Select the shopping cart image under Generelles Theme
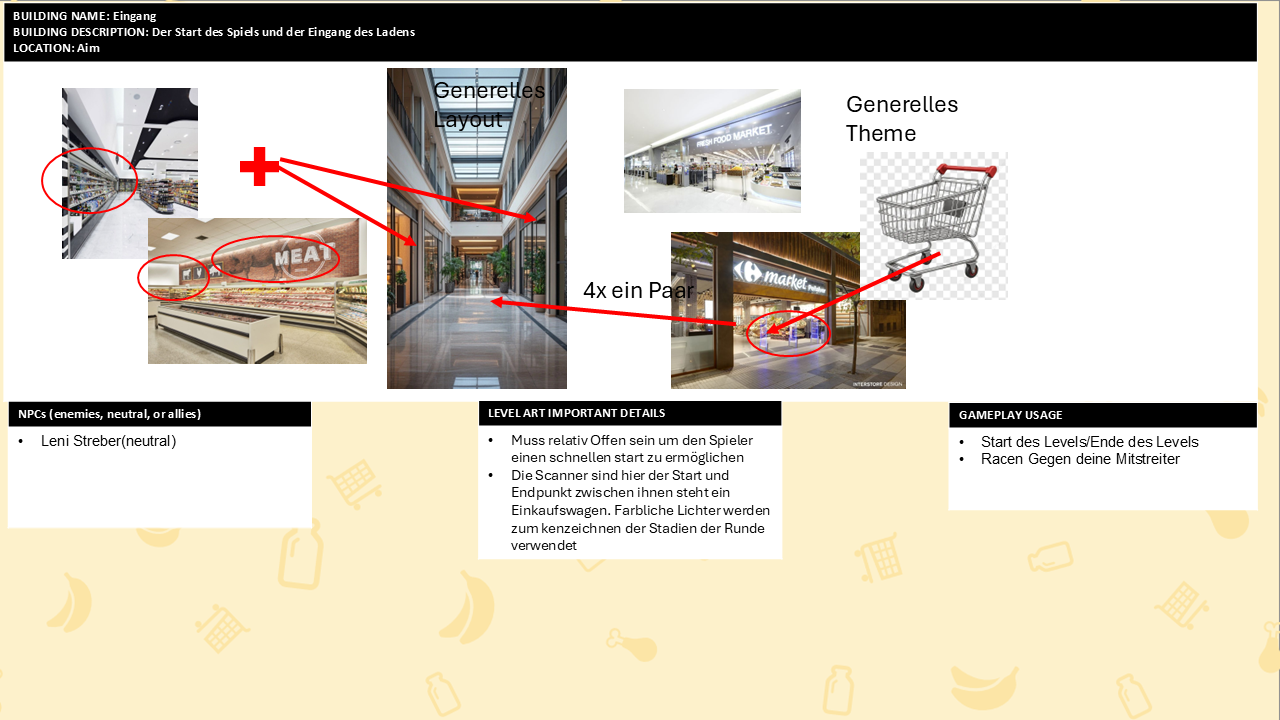This screenshot has width=1280, height=720. 934,226
